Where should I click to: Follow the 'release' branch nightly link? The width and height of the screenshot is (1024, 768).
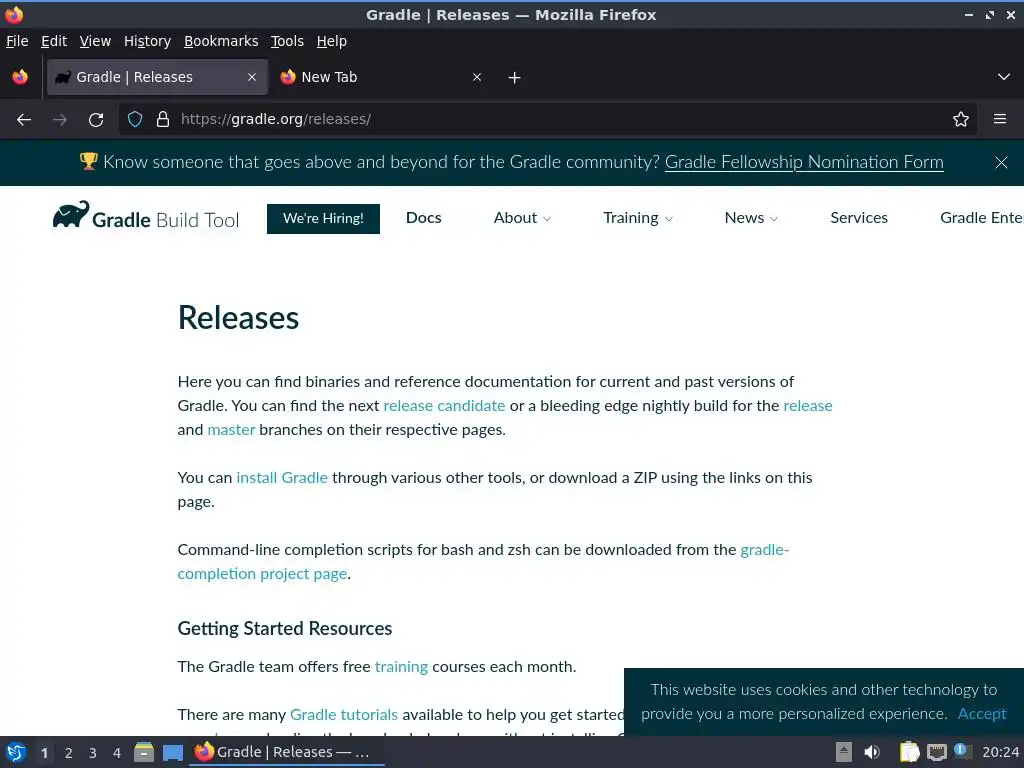coord(808,406)
